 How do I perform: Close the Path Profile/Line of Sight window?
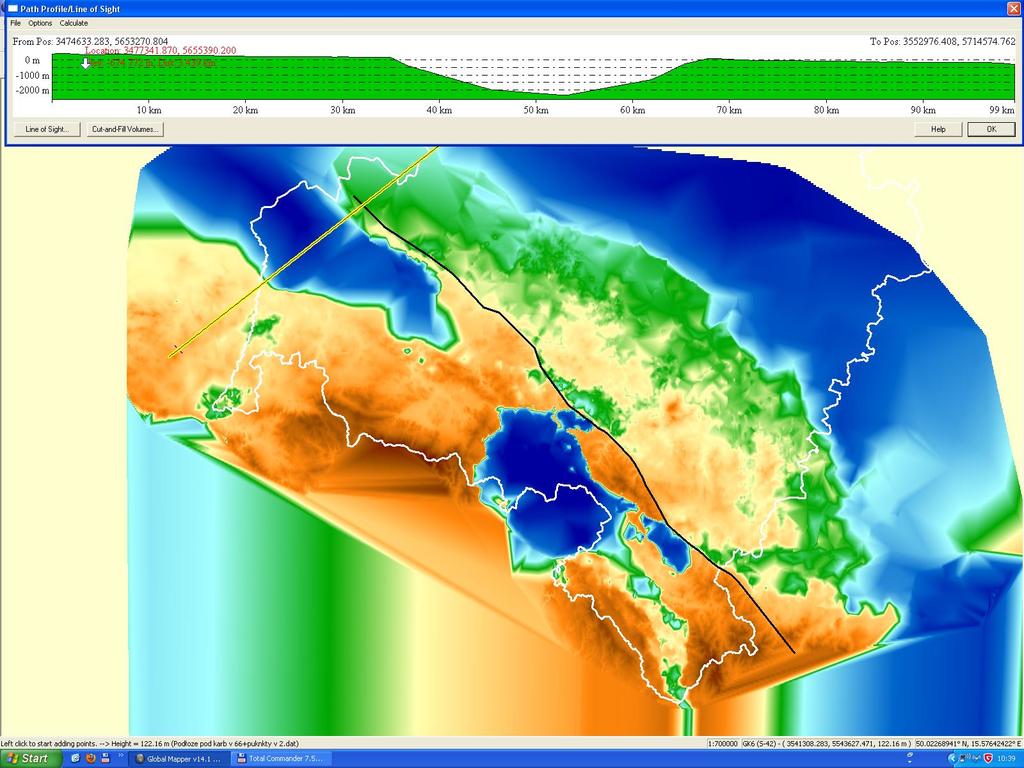pyautogui.click(x=1013, y=8)
